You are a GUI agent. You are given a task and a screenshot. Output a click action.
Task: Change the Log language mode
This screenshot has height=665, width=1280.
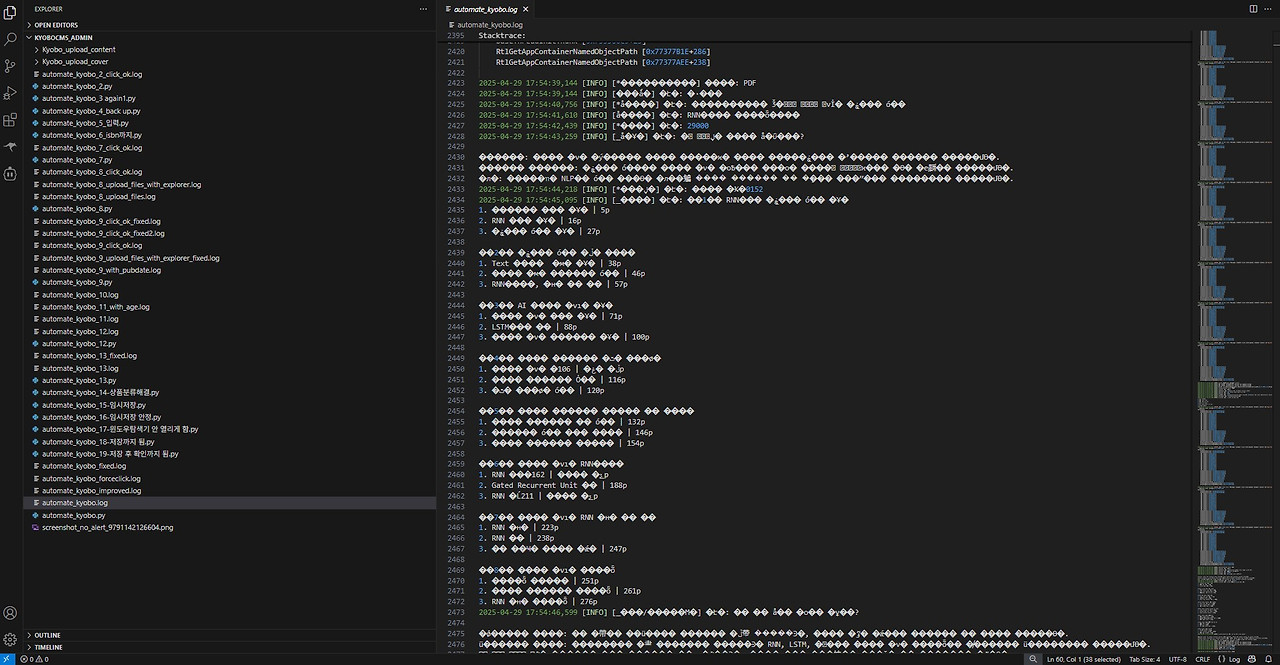pos(1229,659)
